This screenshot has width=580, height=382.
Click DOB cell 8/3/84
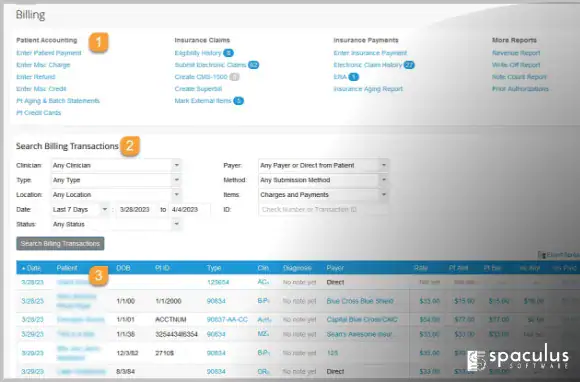tap(125, 372)
